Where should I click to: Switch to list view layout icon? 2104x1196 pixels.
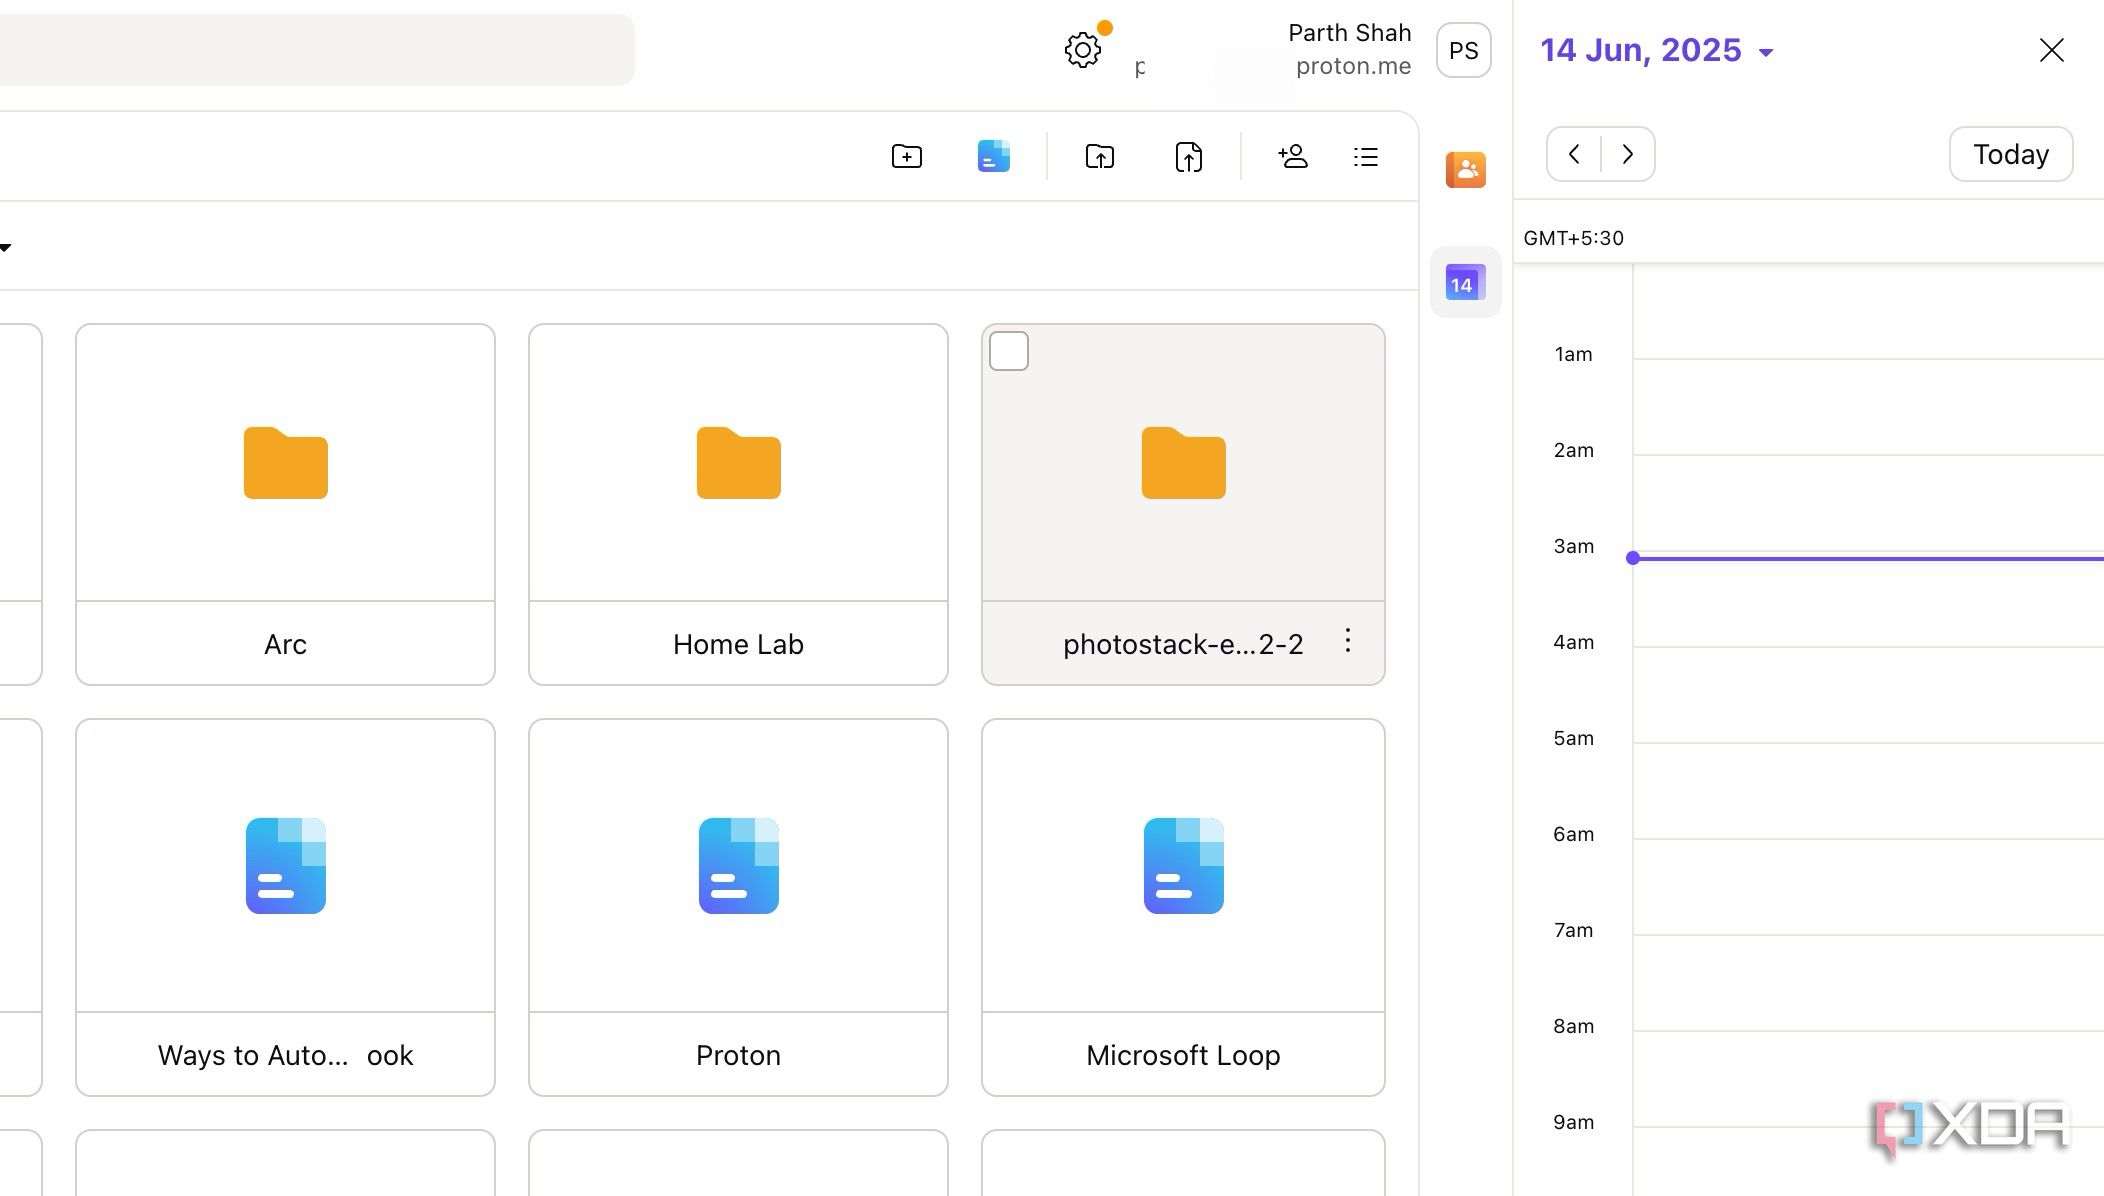[x=1365, y=157]
